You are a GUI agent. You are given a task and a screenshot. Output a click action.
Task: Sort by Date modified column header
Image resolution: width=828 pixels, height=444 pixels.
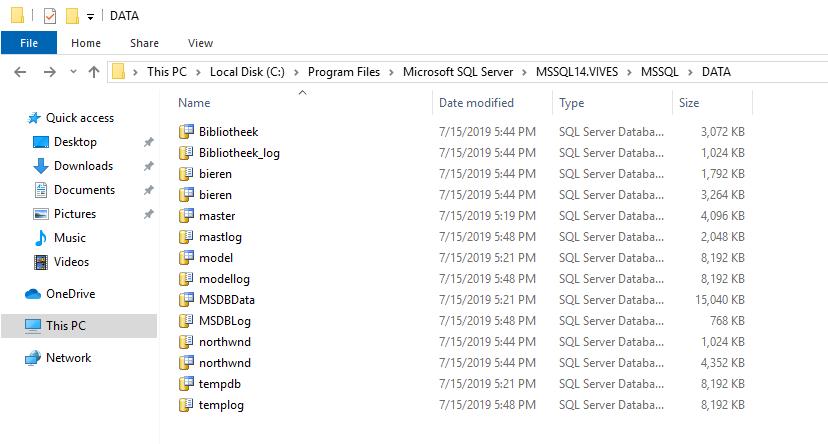click(476, 103)
